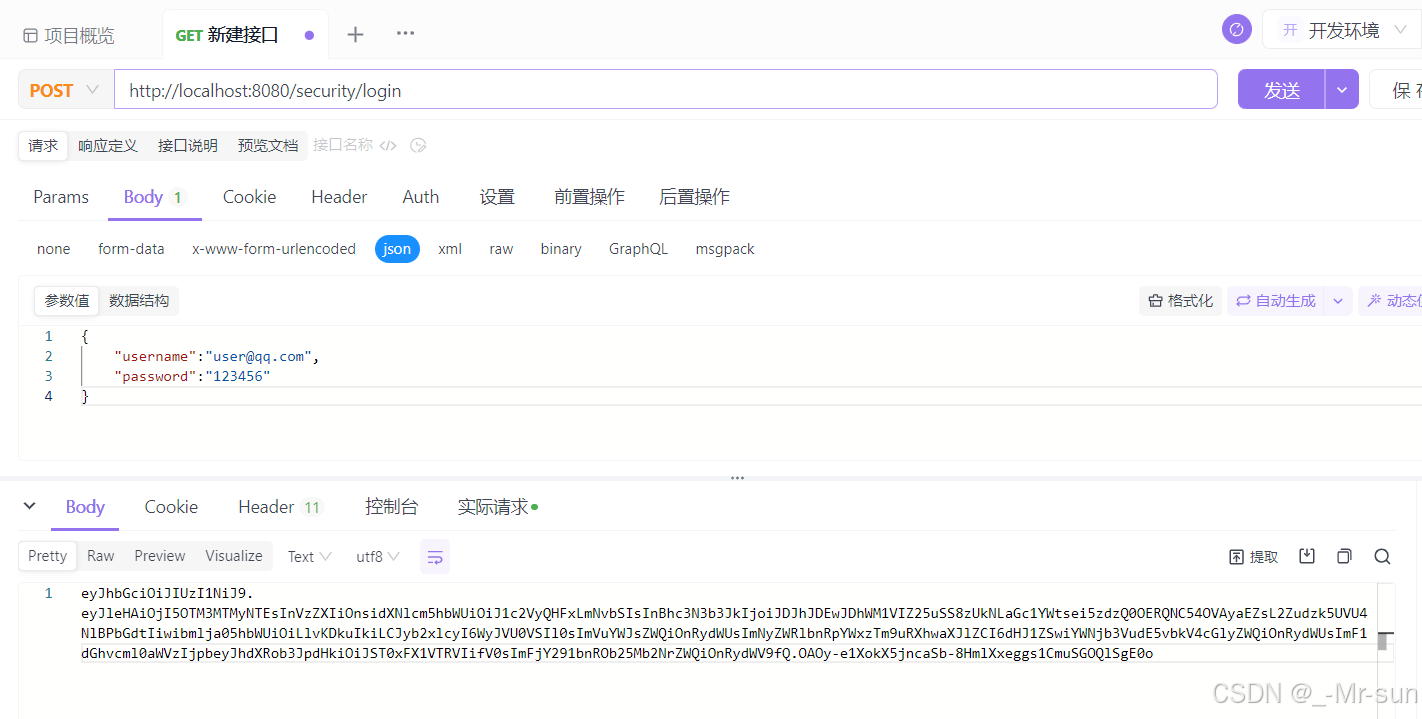Open the request Cookie tab
Viewport: 1422px width, 719px height.
click(249, 197)
